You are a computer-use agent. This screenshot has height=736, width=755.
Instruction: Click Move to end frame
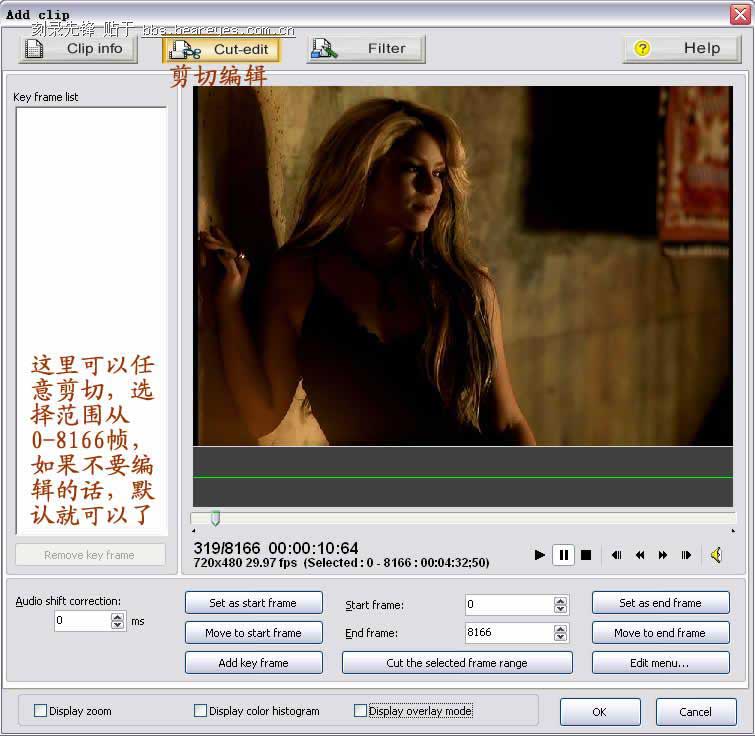tap(661, 633)
